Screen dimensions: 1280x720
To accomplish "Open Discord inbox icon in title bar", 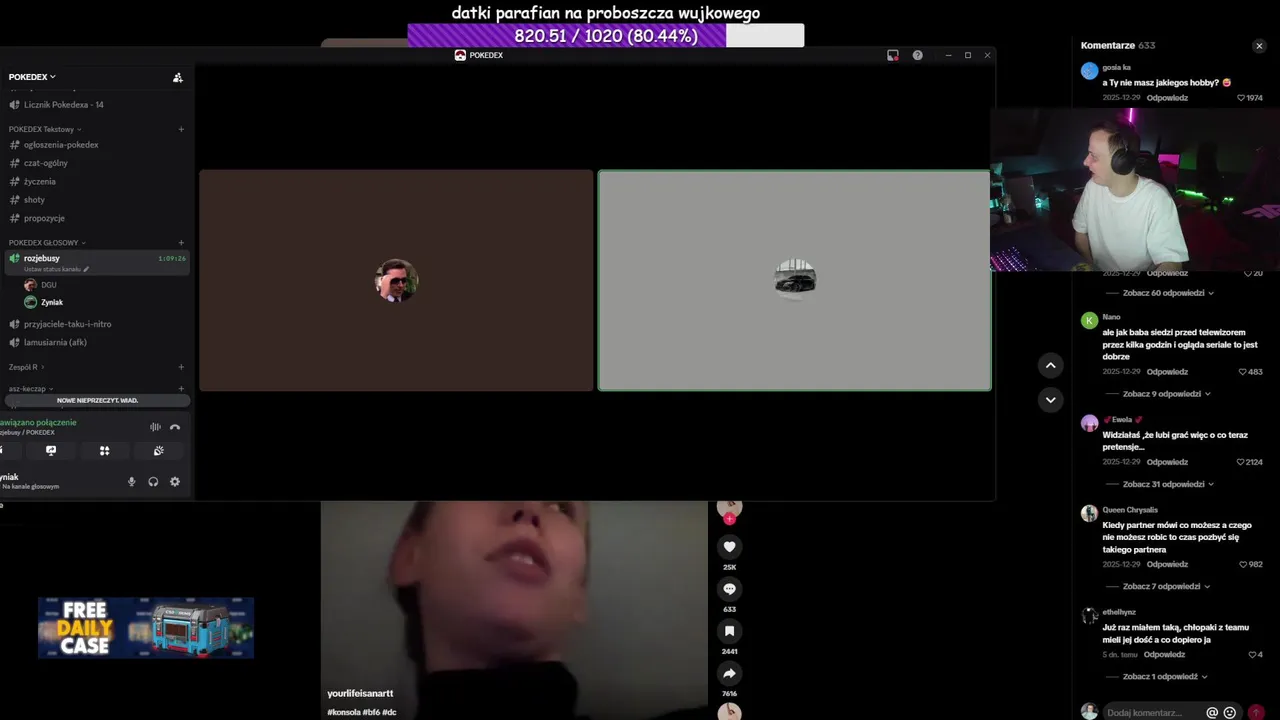I will (x=893, y=55).
